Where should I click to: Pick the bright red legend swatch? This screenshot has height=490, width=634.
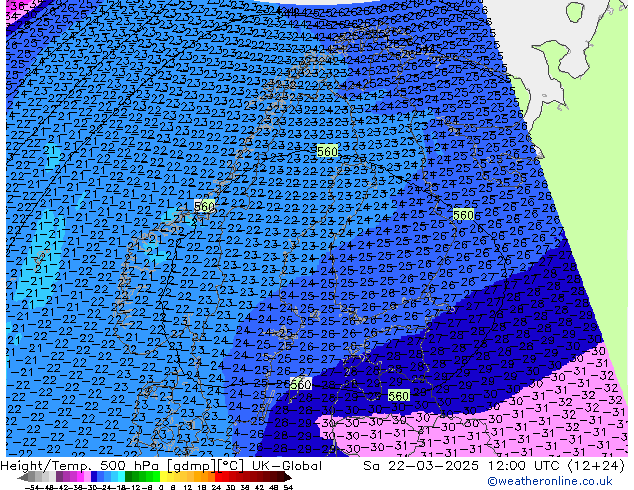[218, 477]
